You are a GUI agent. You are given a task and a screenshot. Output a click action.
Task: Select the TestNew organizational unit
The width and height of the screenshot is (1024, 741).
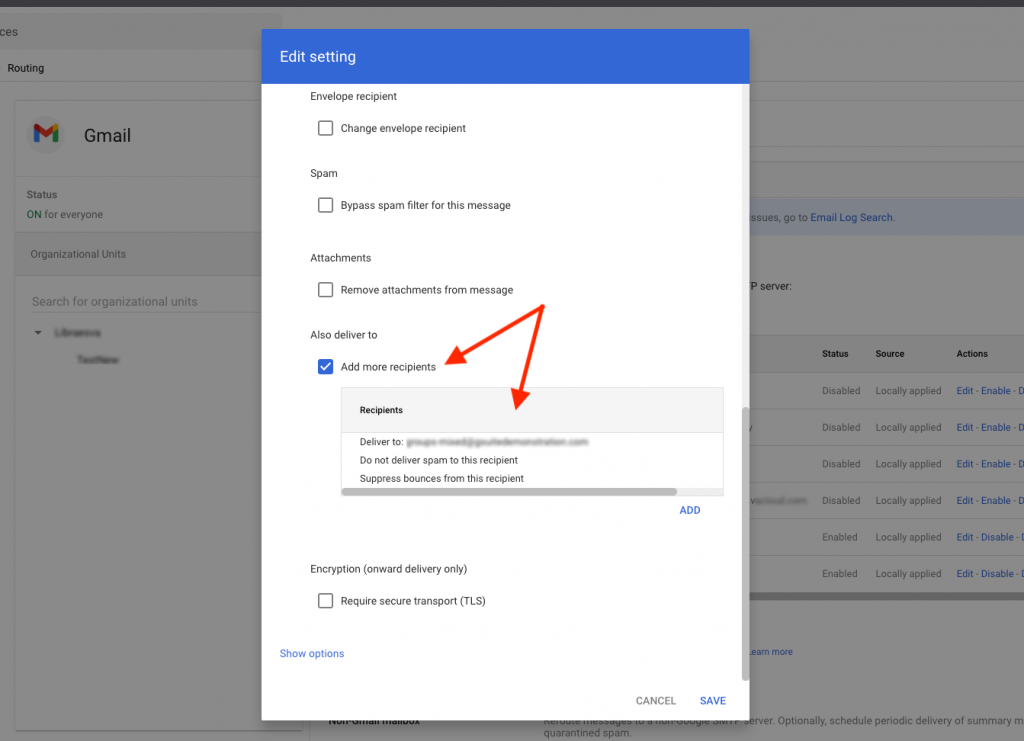click(x=98, y=359)
